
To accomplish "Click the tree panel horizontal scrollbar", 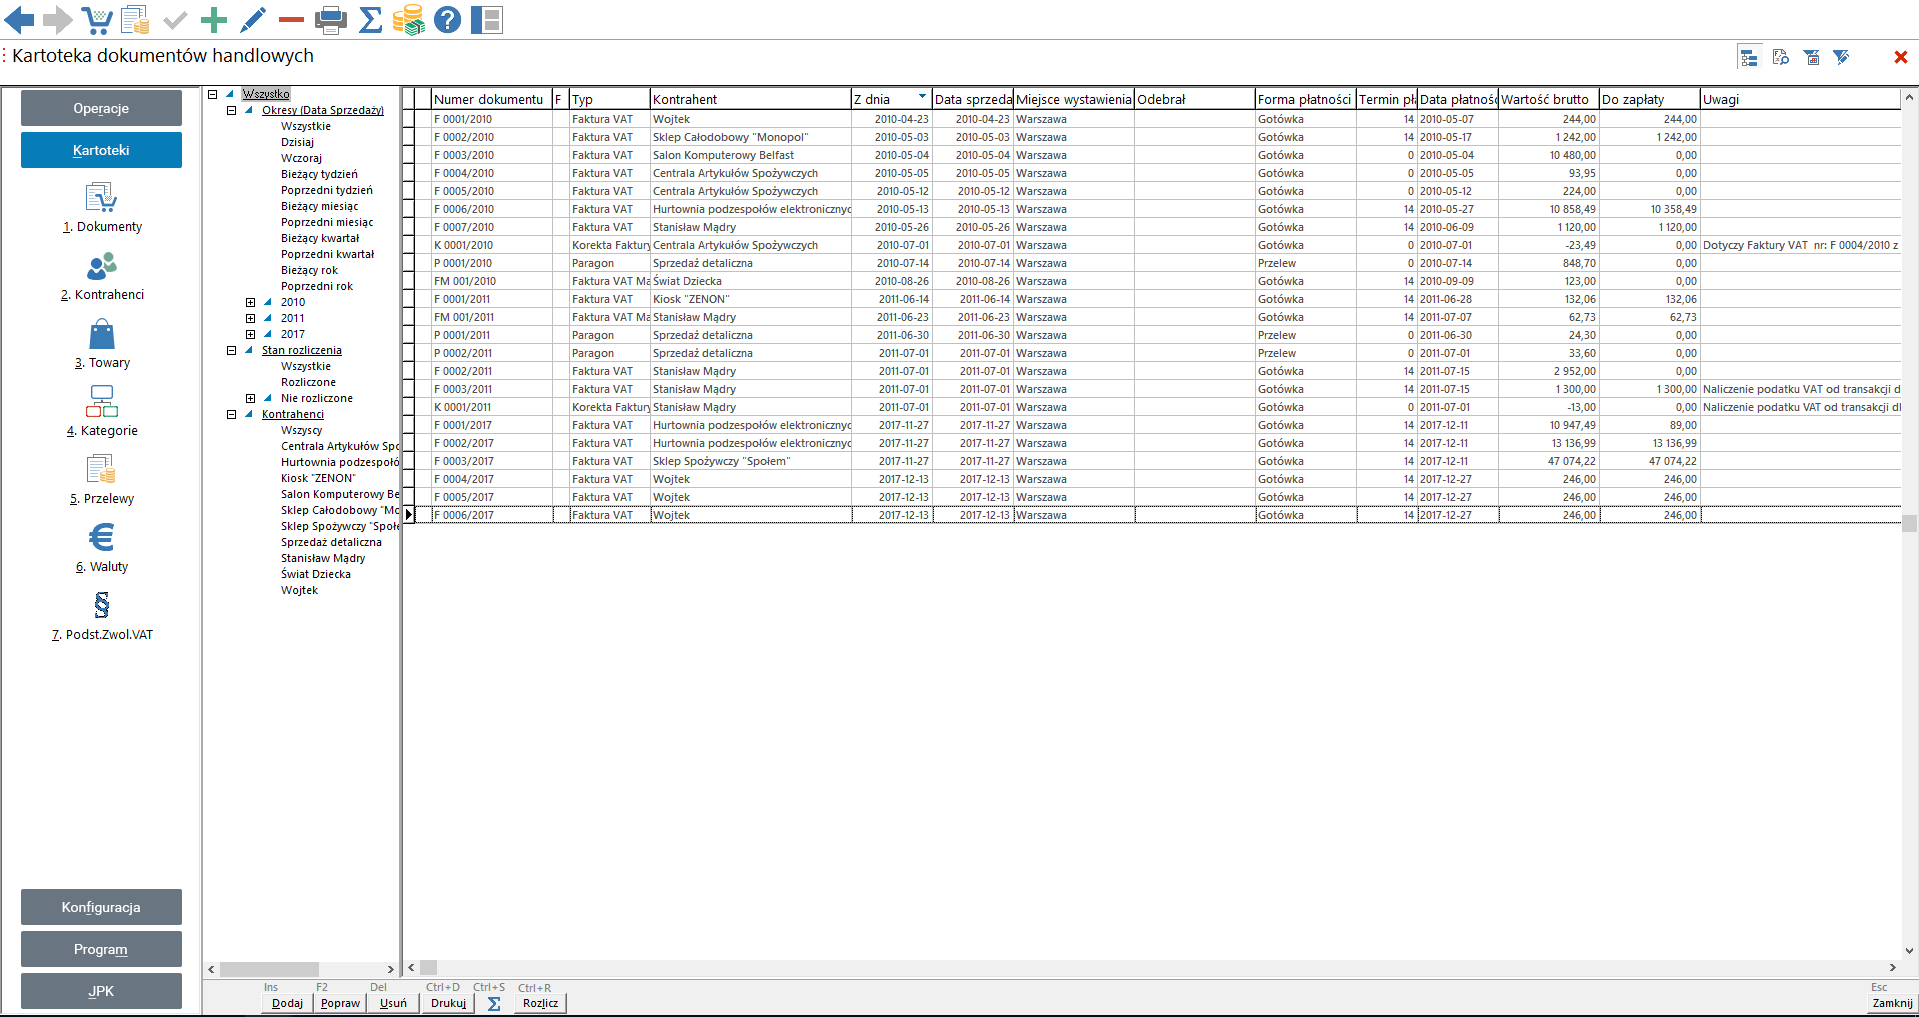I will click(x=269, y=969).
